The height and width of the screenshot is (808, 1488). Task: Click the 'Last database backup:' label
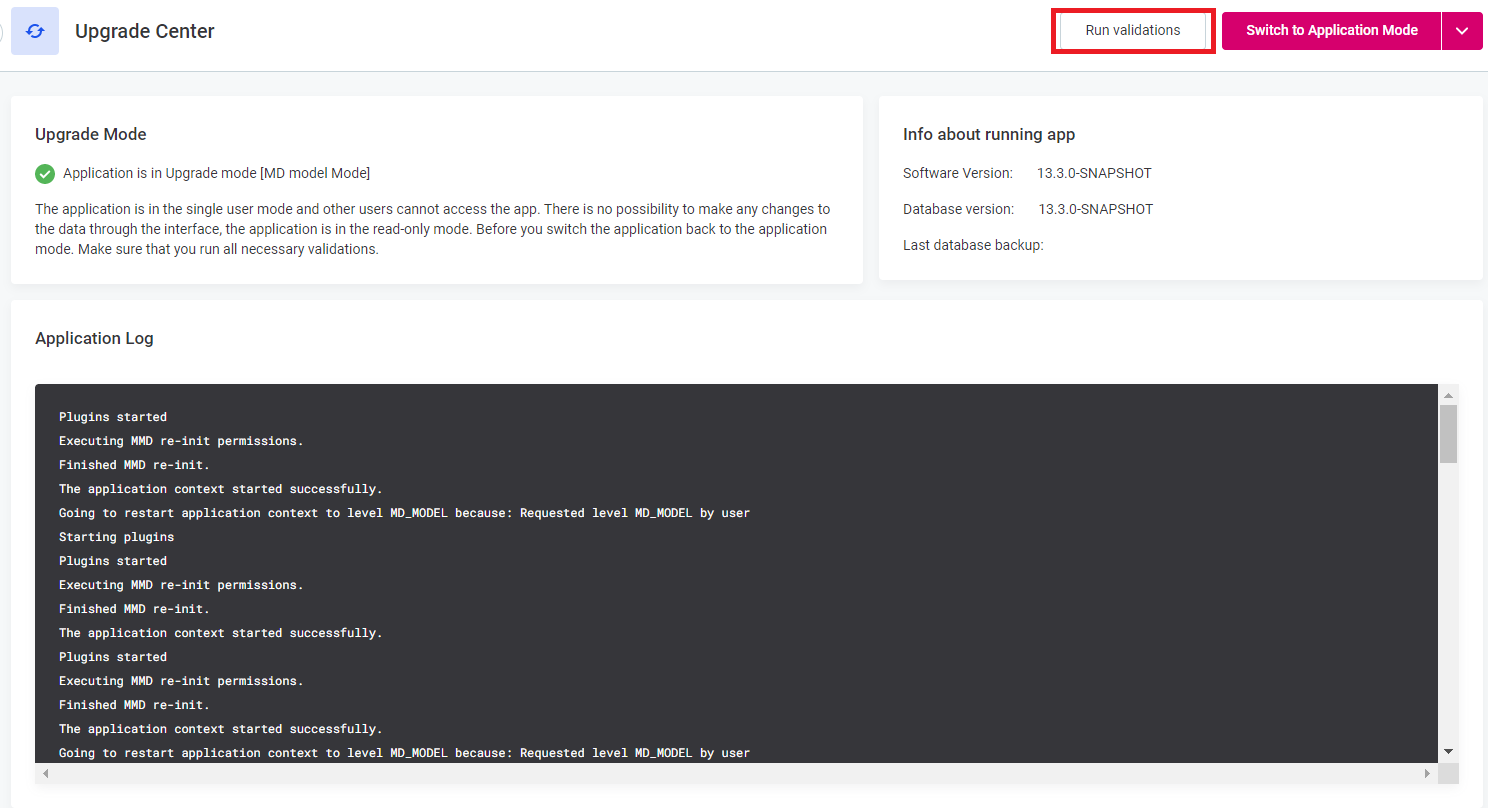pos(973,245)
